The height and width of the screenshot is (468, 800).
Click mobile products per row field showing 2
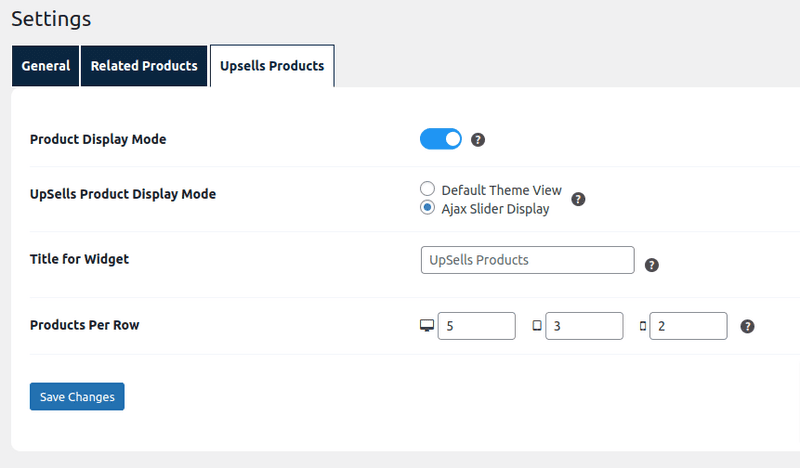(688, 326)
